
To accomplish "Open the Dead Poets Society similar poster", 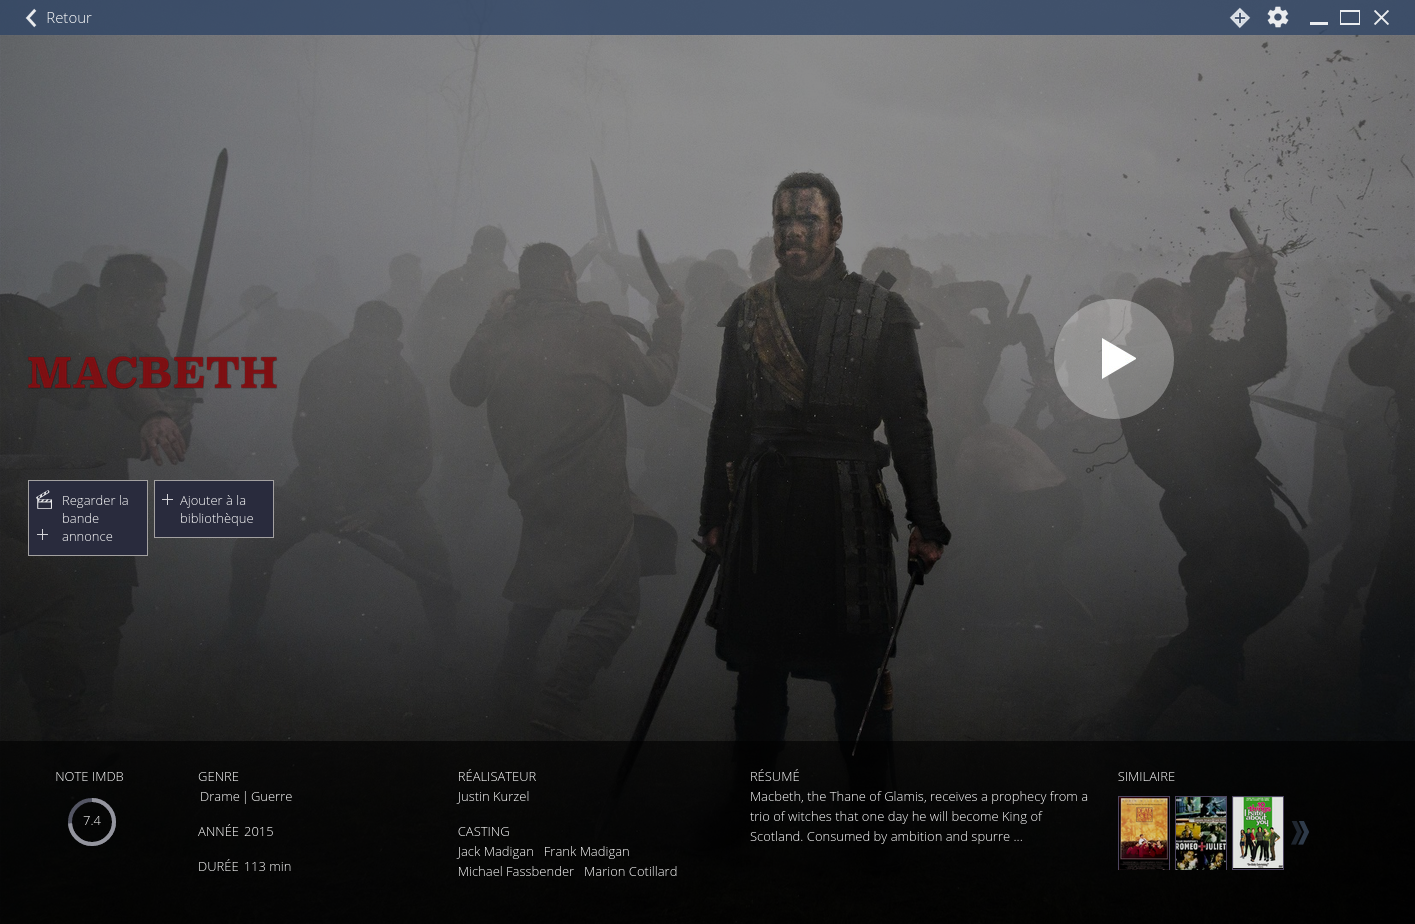I will tap(1144, 833).
